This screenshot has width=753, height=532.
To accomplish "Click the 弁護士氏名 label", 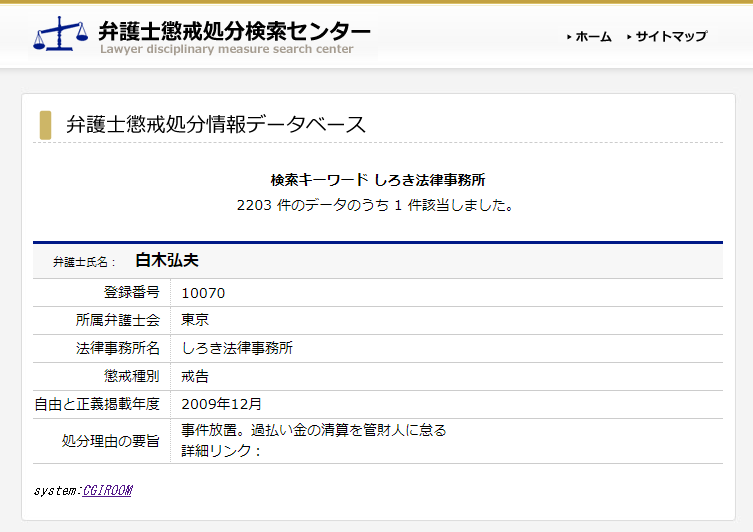I will coord(84,262).
